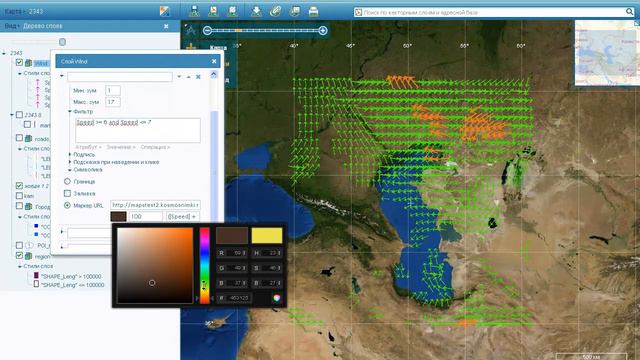Click the Значение link under filter
The width and height of the screenshot is (640, 360).
120,147
